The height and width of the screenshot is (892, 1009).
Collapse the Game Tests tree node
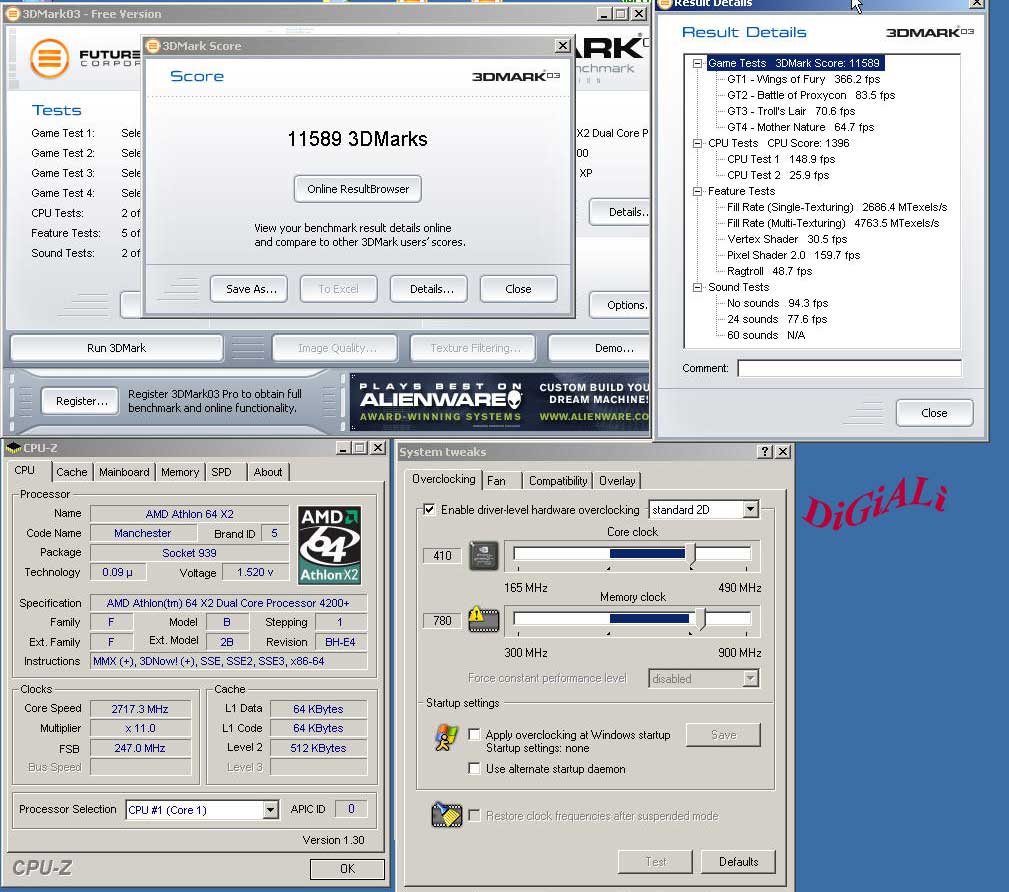tap(697, 63)
